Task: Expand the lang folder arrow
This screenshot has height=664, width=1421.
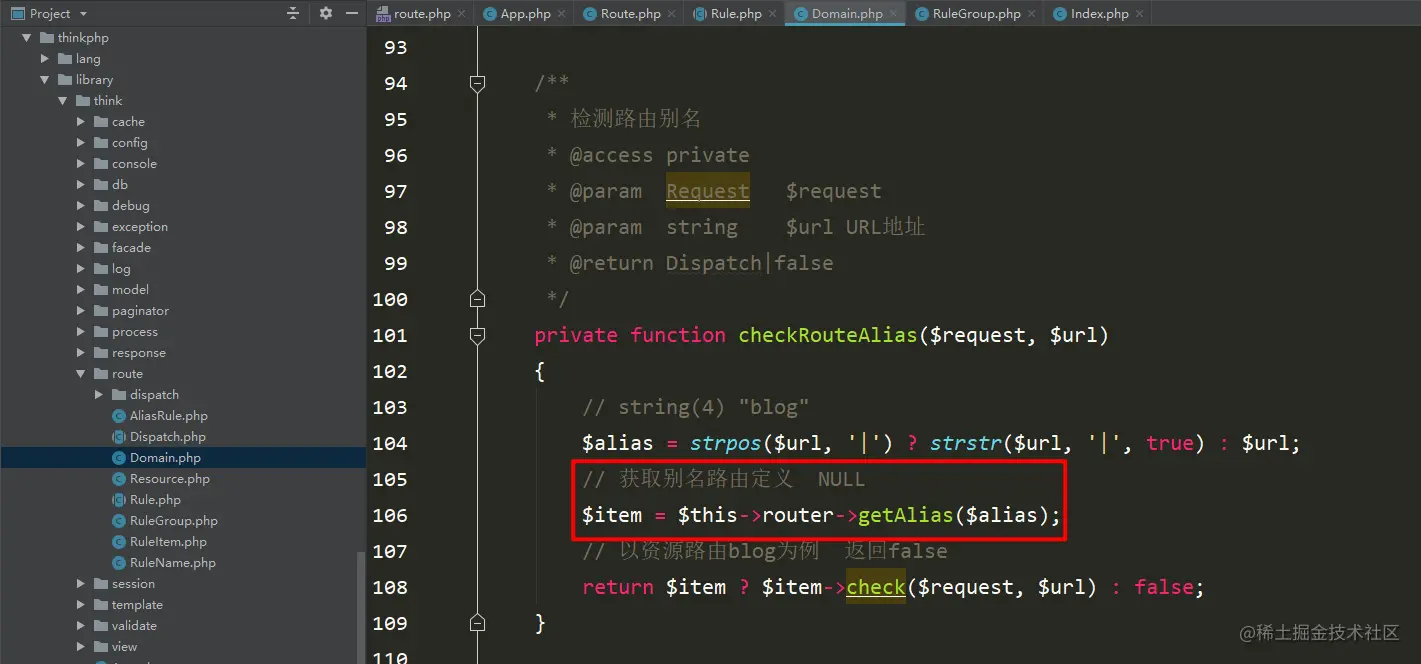Action: point(45,59)
